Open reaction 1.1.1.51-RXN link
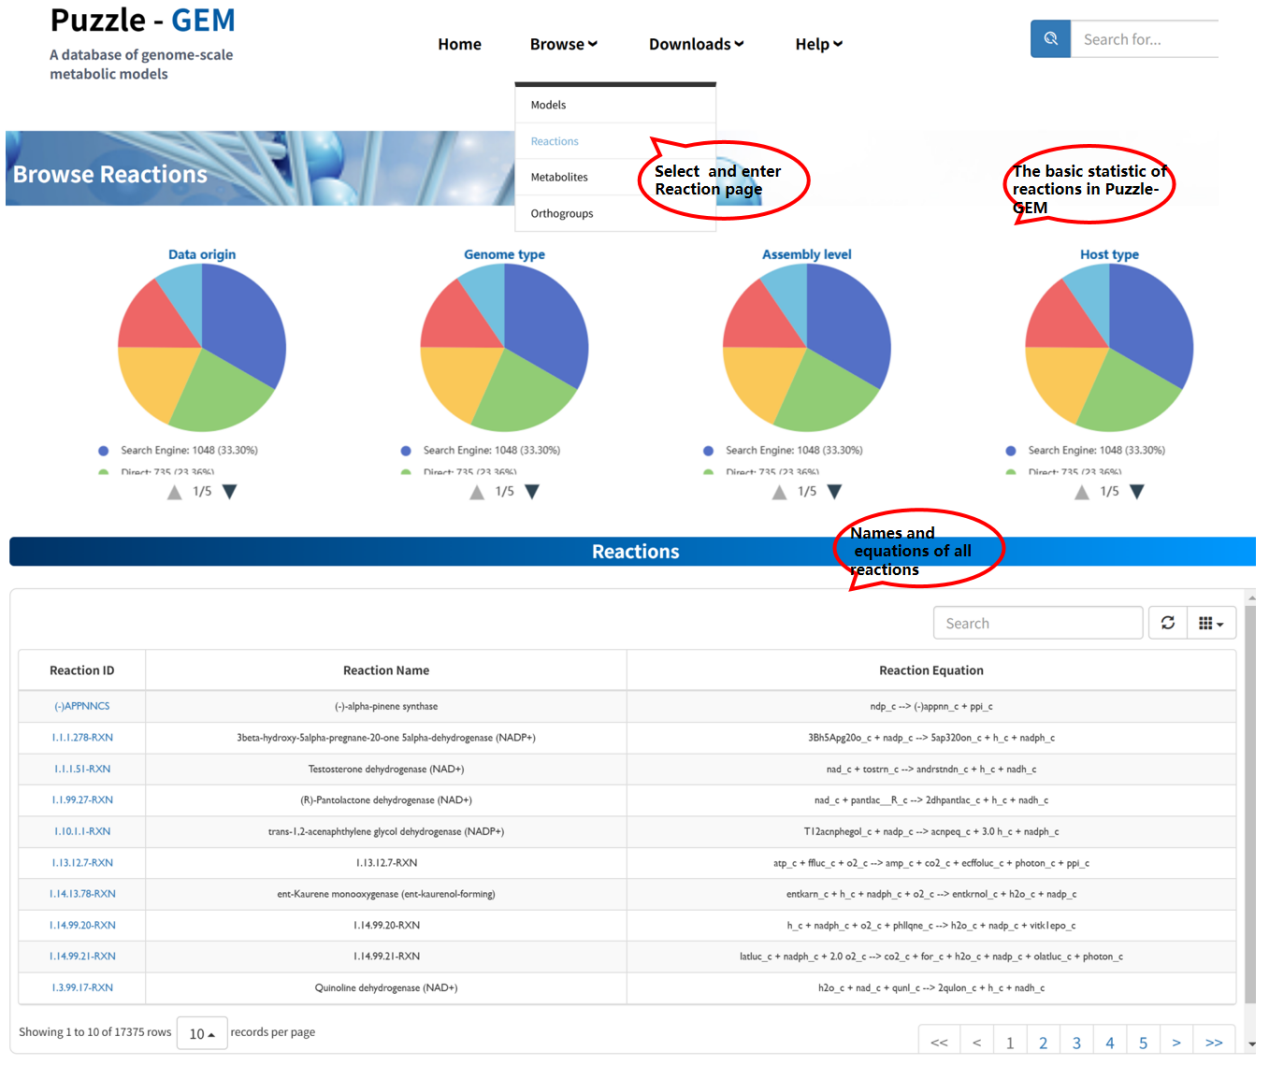Viewport: 1269px width, 1065px height. [82, 769]
